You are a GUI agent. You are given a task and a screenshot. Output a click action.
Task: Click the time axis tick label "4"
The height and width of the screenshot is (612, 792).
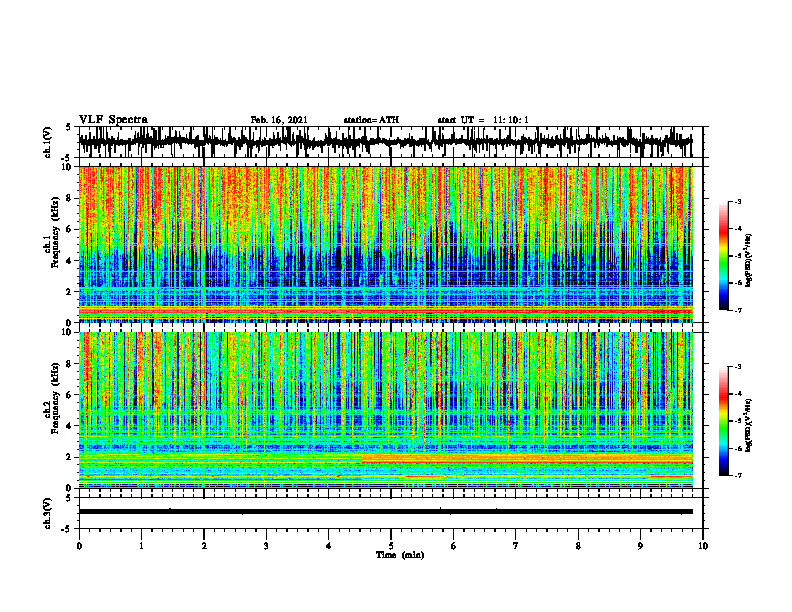tap(329, 546)
